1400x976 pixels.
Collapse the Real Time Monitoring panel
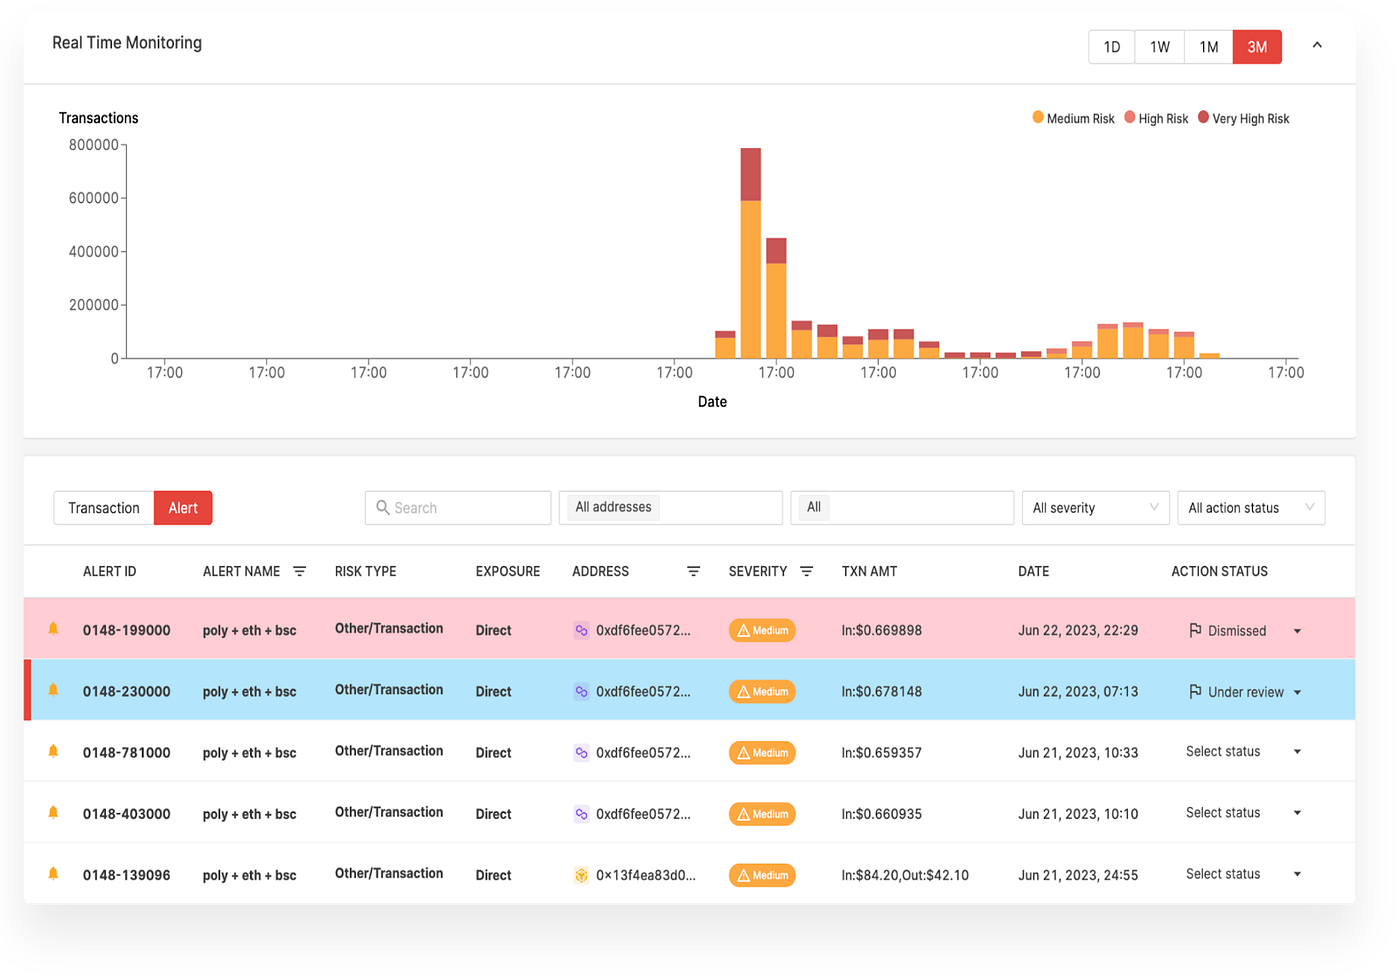[1317, 45]
